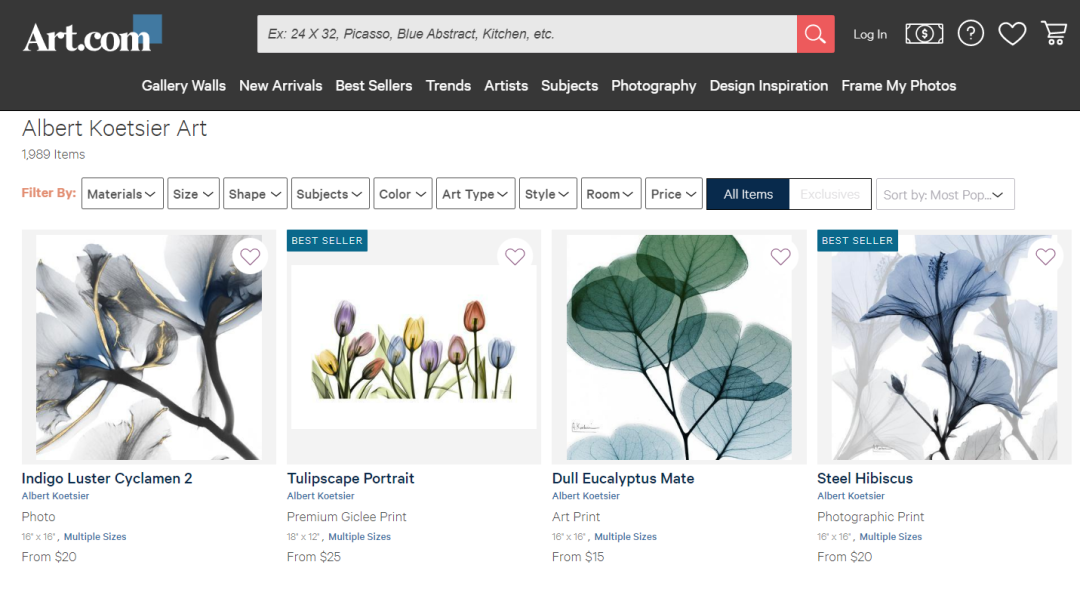Expand the Style filter
Viewport: 1080px width, 605px height.
tap(548, 194)
